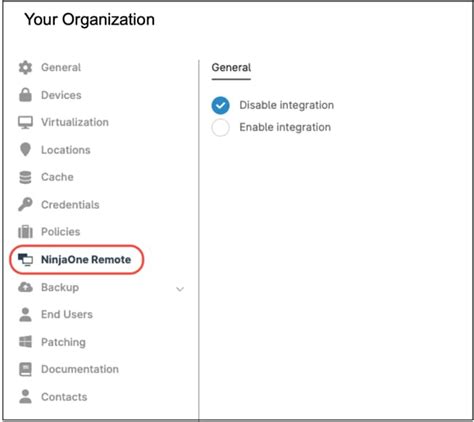
Task: Click the monitor icon next to Virtualization
Action: click(25, 122)
